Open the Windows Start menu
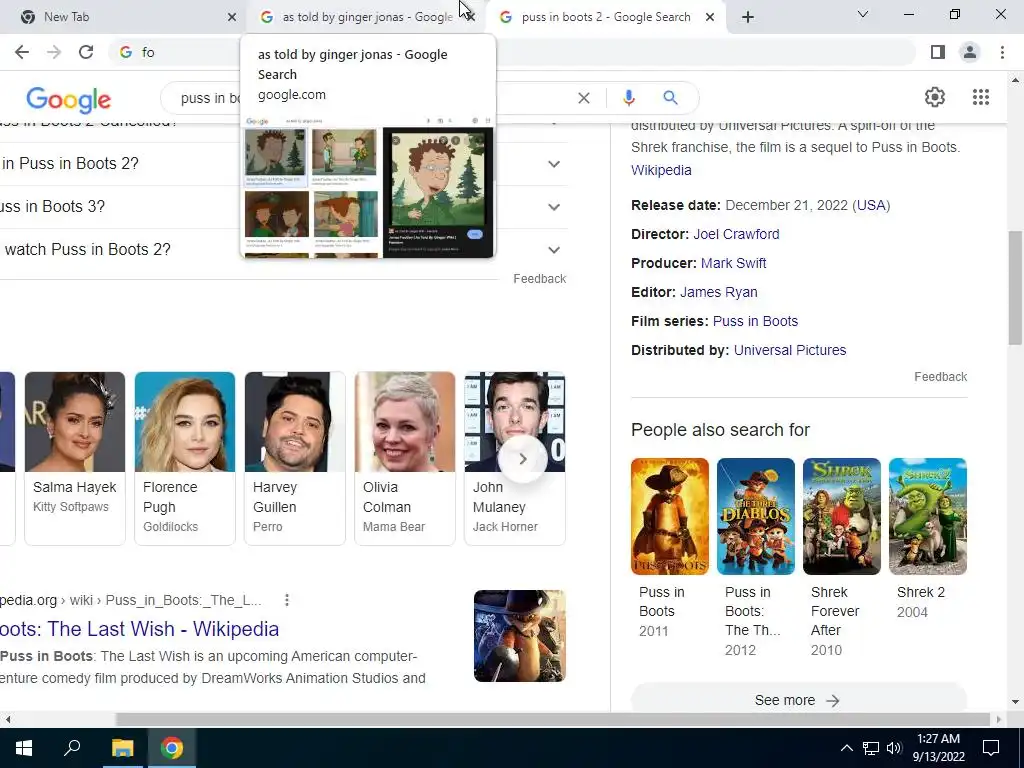The image size is (1024, 768). [x=24, y=748]
